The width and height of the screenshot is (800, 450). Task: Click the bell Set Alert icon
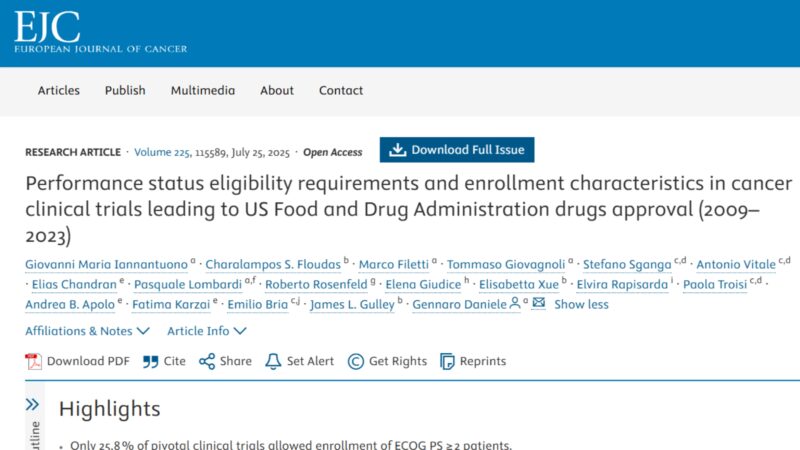click(273, 361)
